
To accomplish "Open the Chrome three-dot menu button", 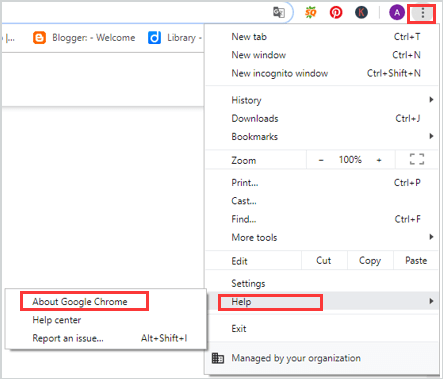I will 422,13.
